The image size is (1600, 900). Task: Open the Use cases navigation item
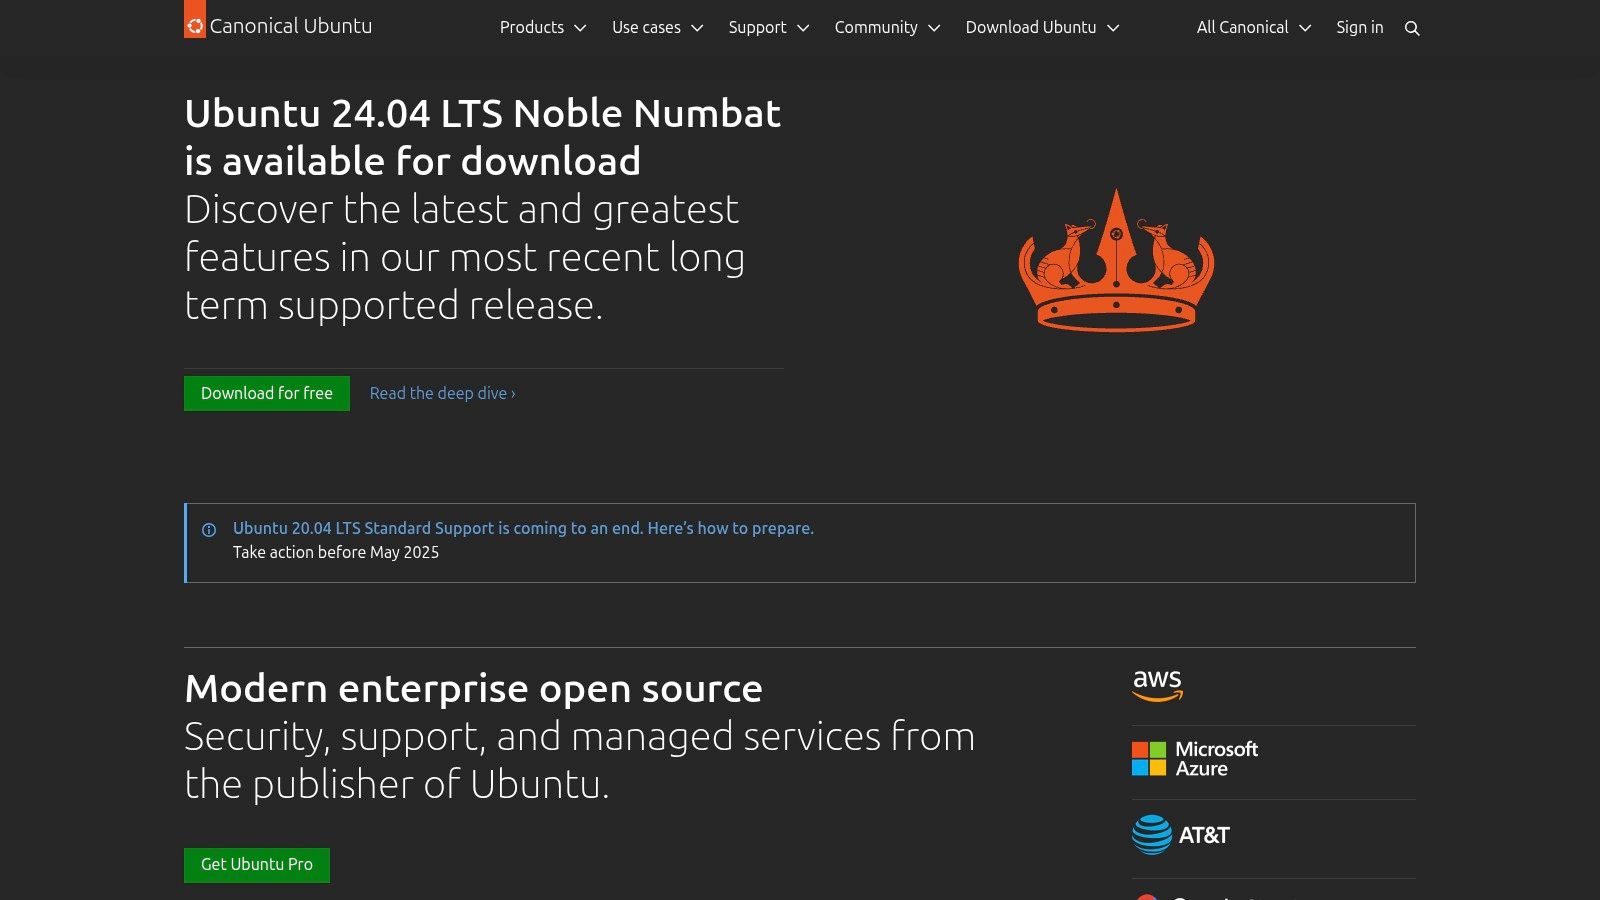pyautogui.click(x=646, y=27)
